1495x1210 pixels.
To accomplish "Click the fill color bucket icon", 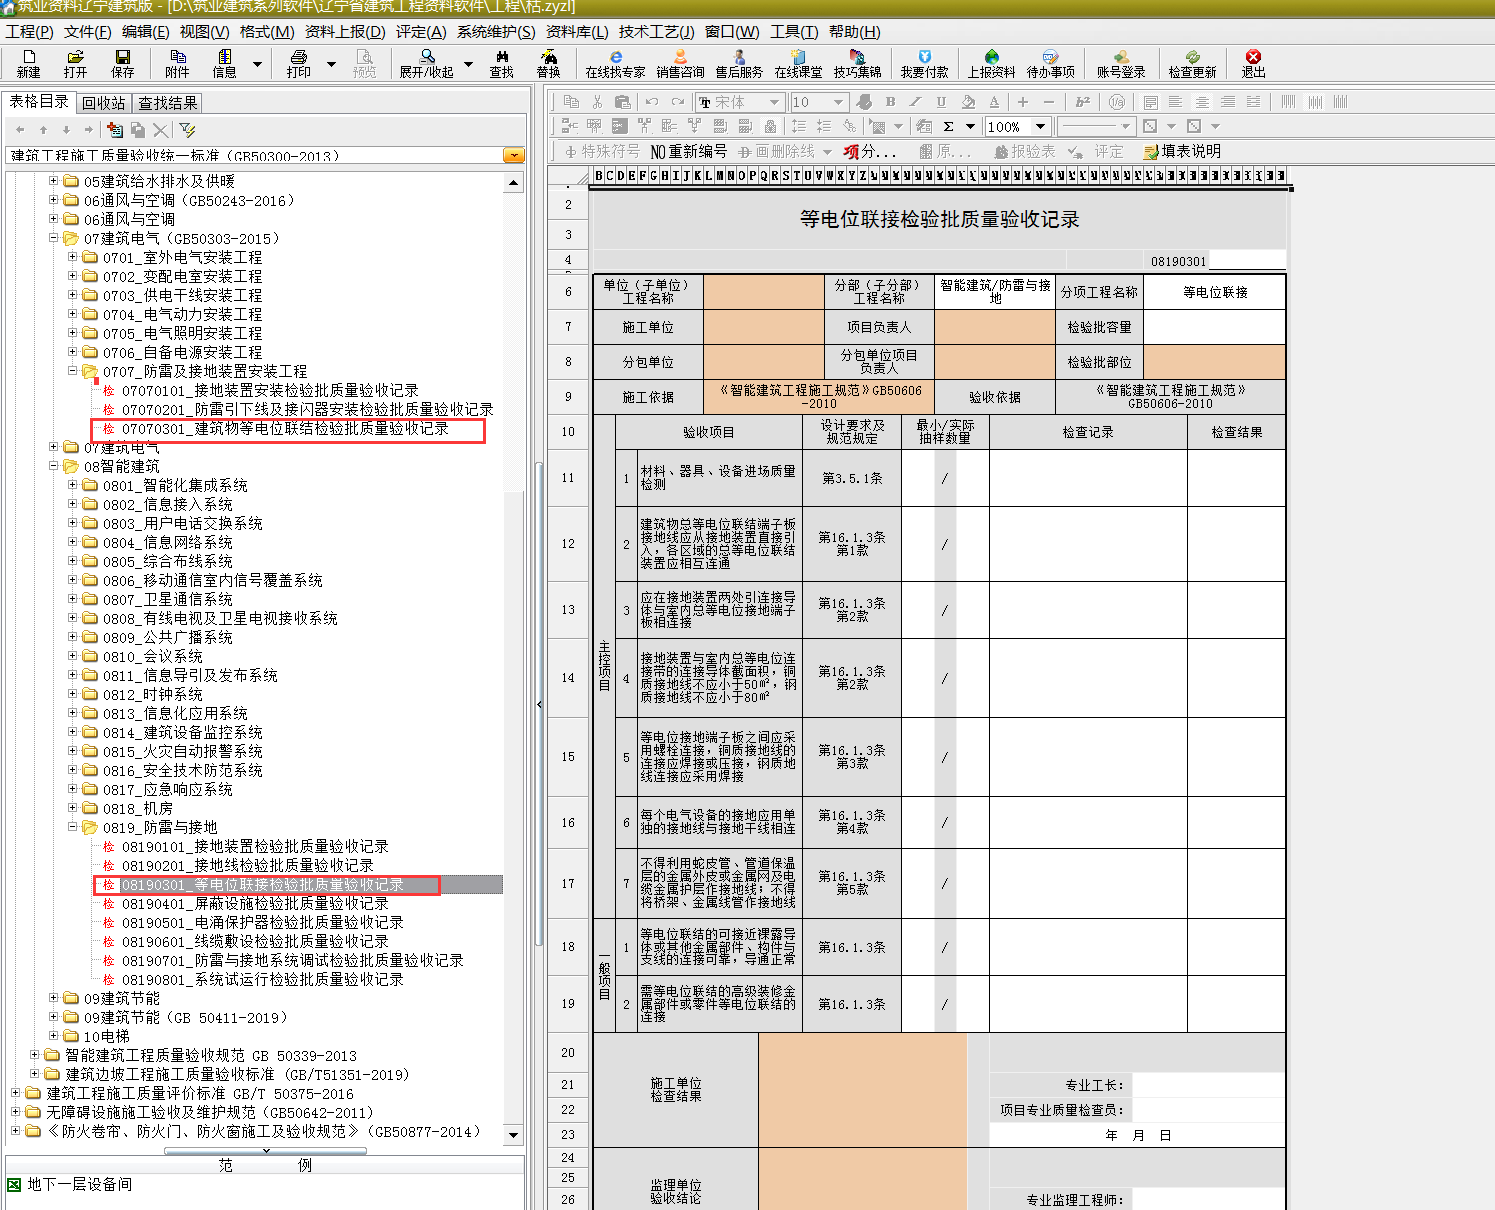I will [967, 102].
